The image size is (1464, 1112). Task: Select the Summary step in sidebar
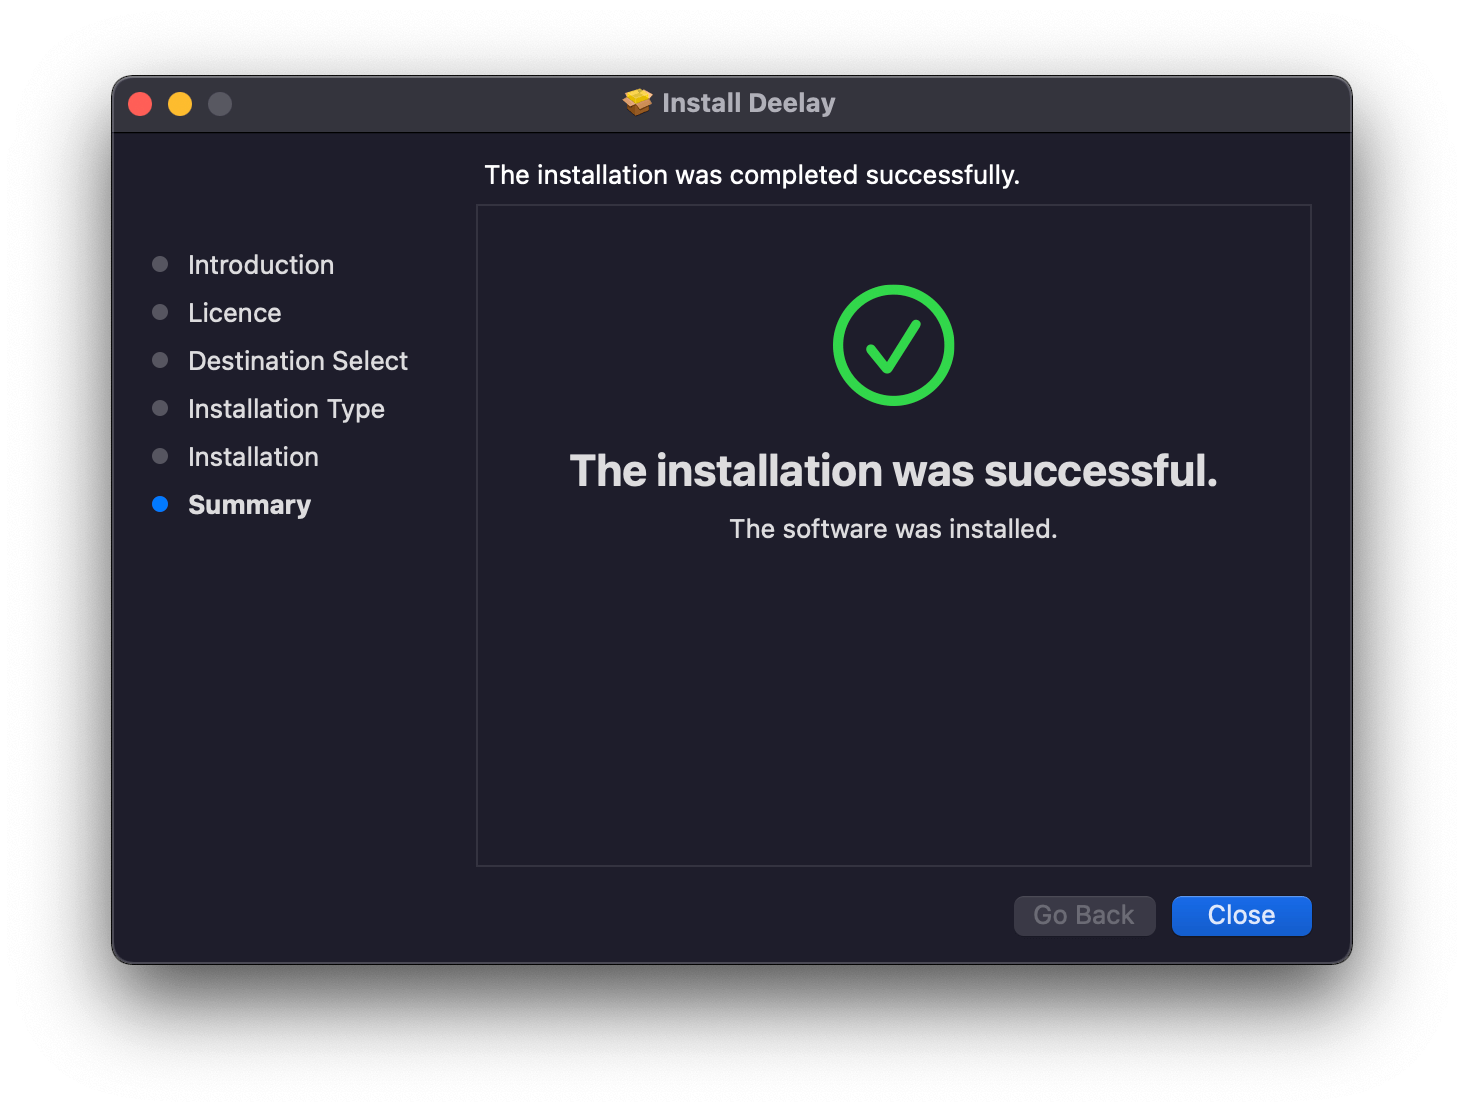click(249, 505)
